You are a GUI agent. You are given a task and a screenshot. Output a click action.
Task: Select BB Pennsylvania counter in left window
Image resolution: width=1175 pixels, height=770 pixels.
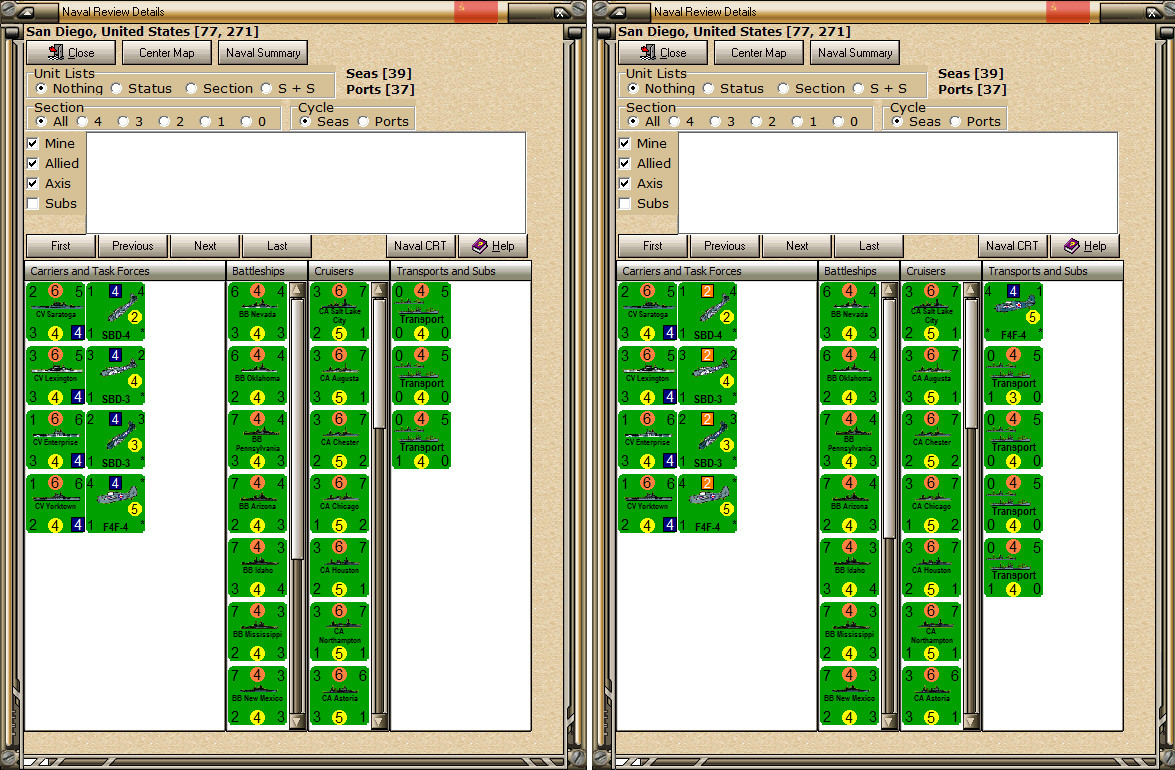[x=258, y=440]
